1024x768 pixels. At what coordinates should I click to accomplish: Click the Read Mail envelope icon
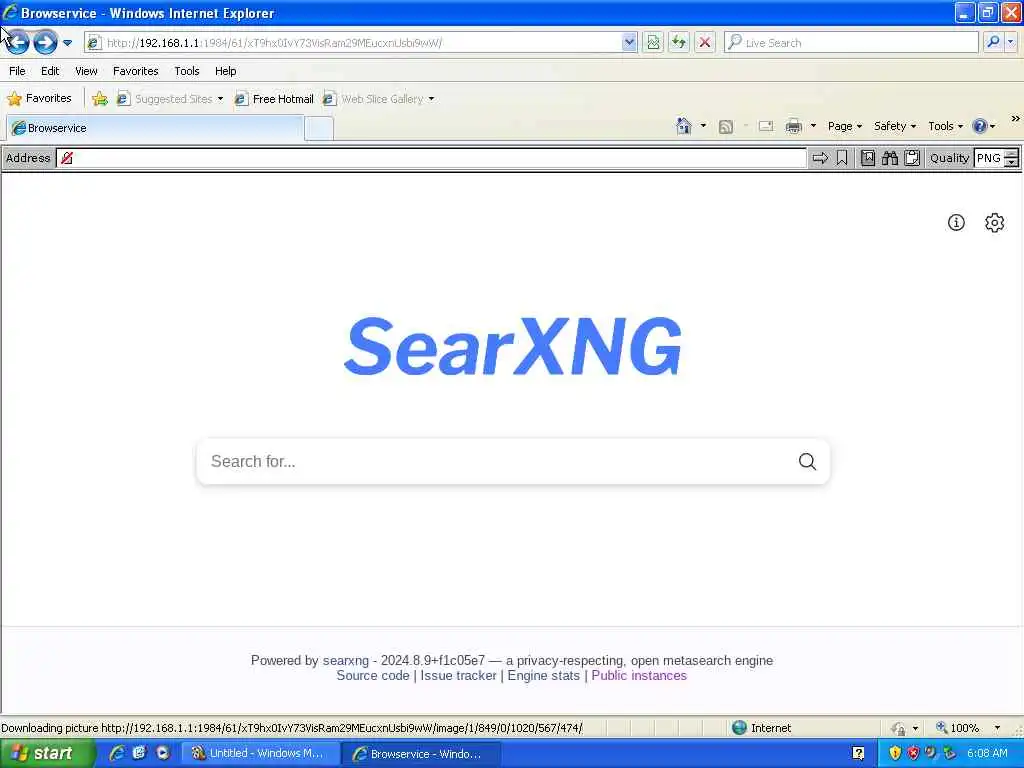766,126
